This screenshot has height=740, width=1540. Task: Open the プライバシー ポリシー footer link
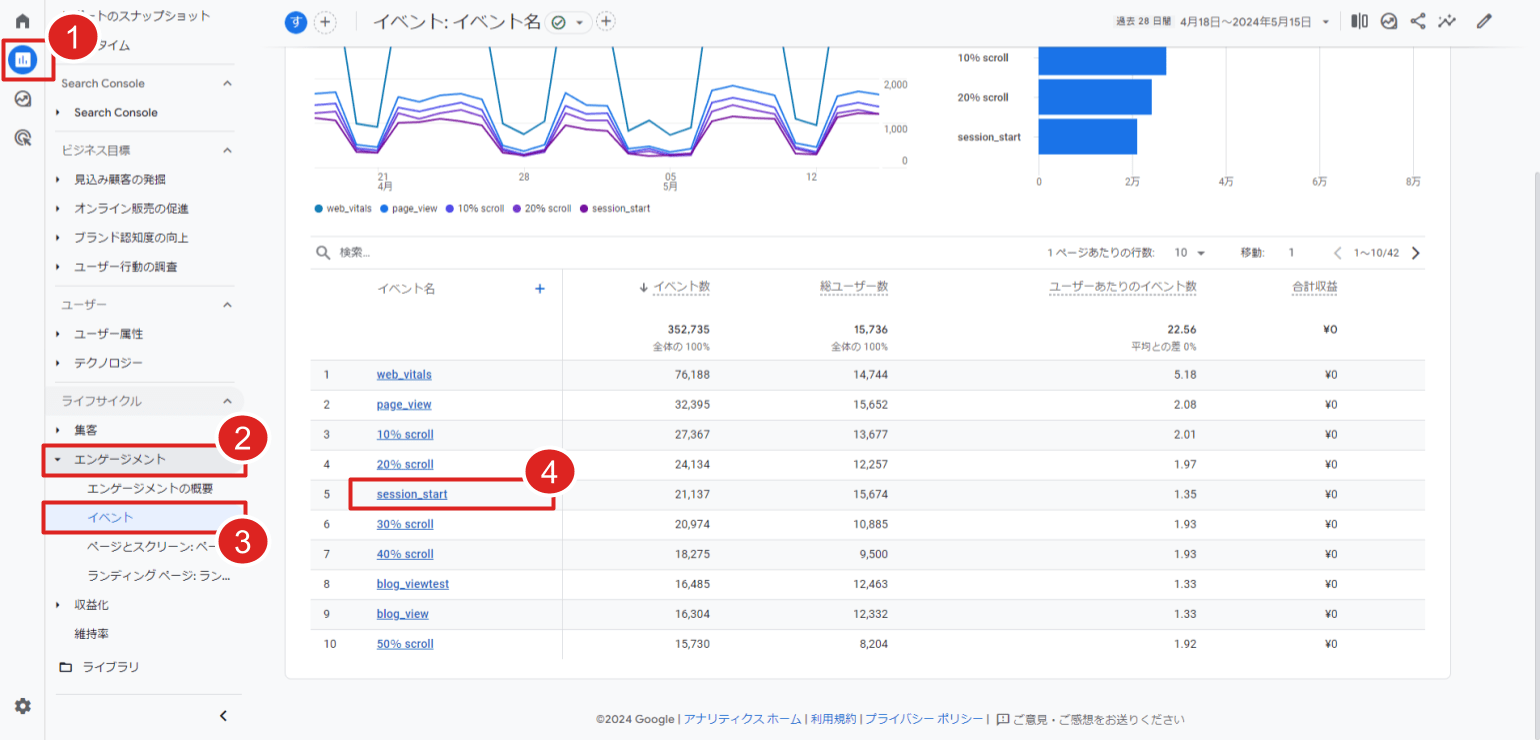tap(923, 719)
